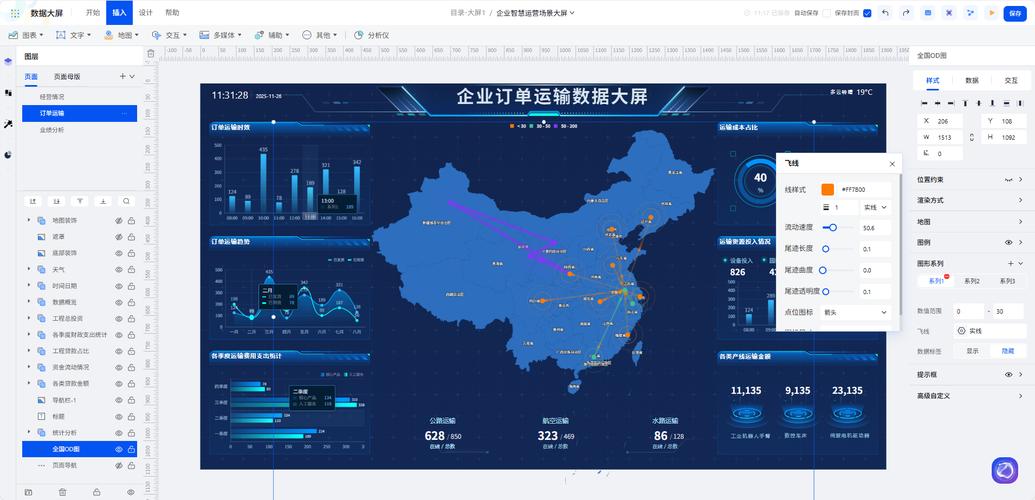Open the 其他 insert menu

(x=320, y=35)
